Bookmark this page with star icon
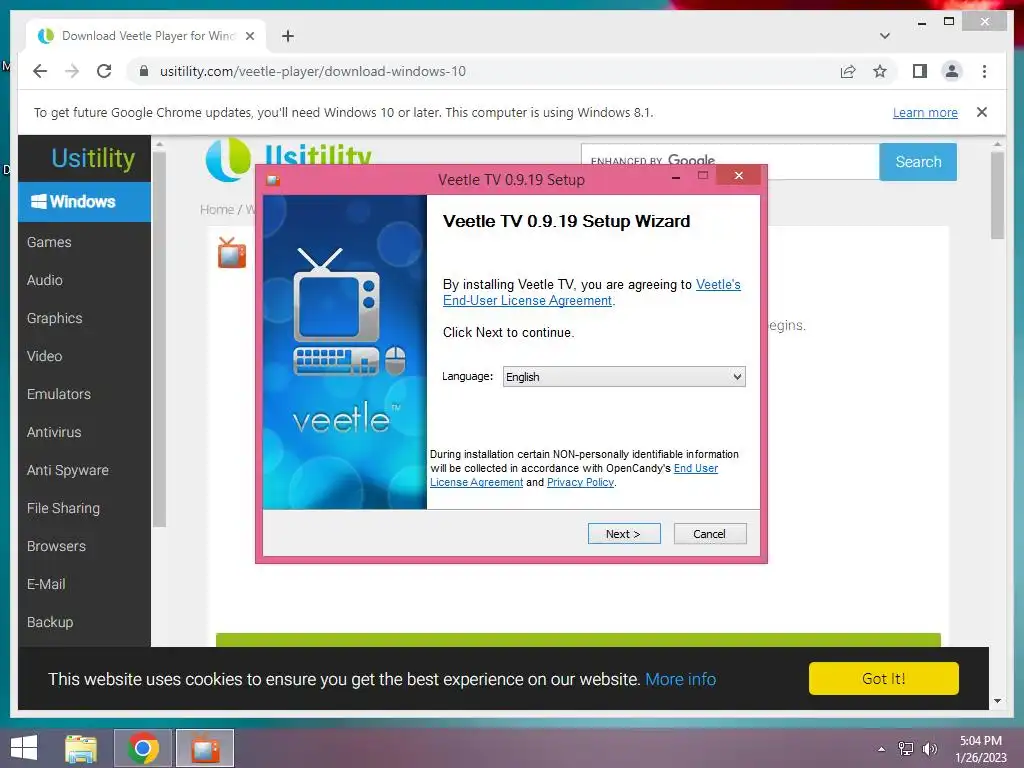This screenshot has height=768, width=1024. click(880, 71)
